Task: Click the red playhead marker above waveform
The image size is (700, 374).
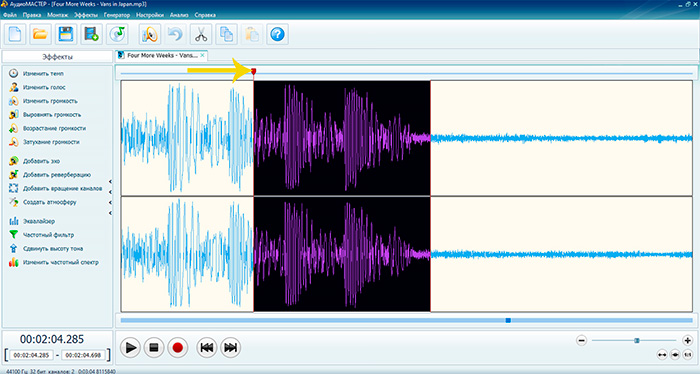Action: (254, 71)
